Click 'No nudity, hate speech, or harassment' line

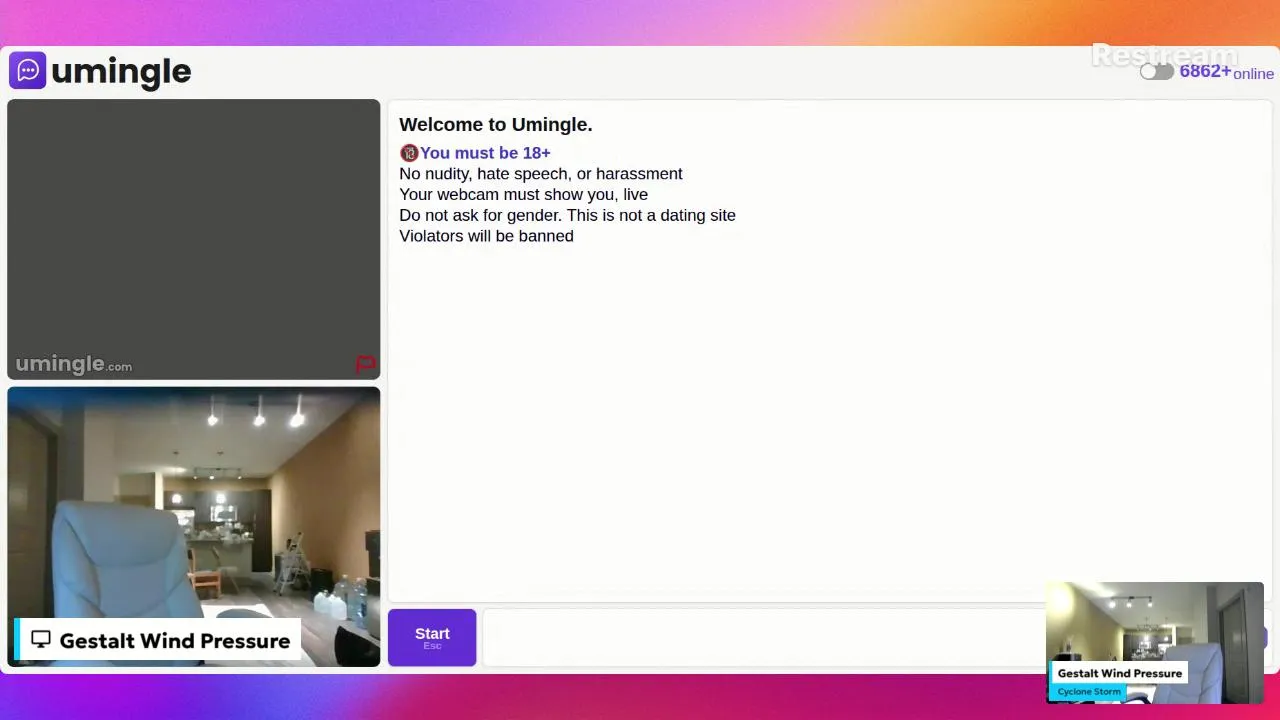tap(541, 174)
